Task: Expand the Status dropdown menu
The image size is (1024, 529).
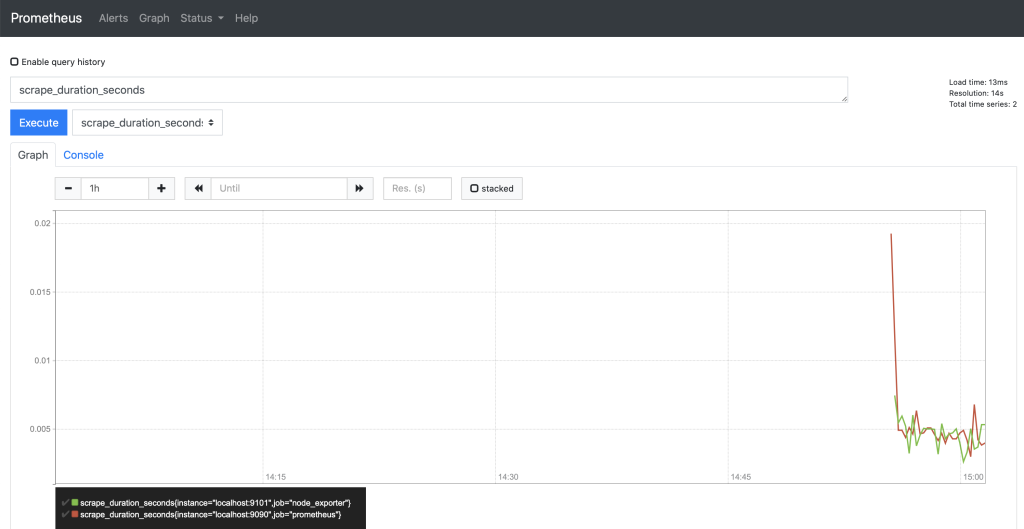Action: [x=201, y=18]
